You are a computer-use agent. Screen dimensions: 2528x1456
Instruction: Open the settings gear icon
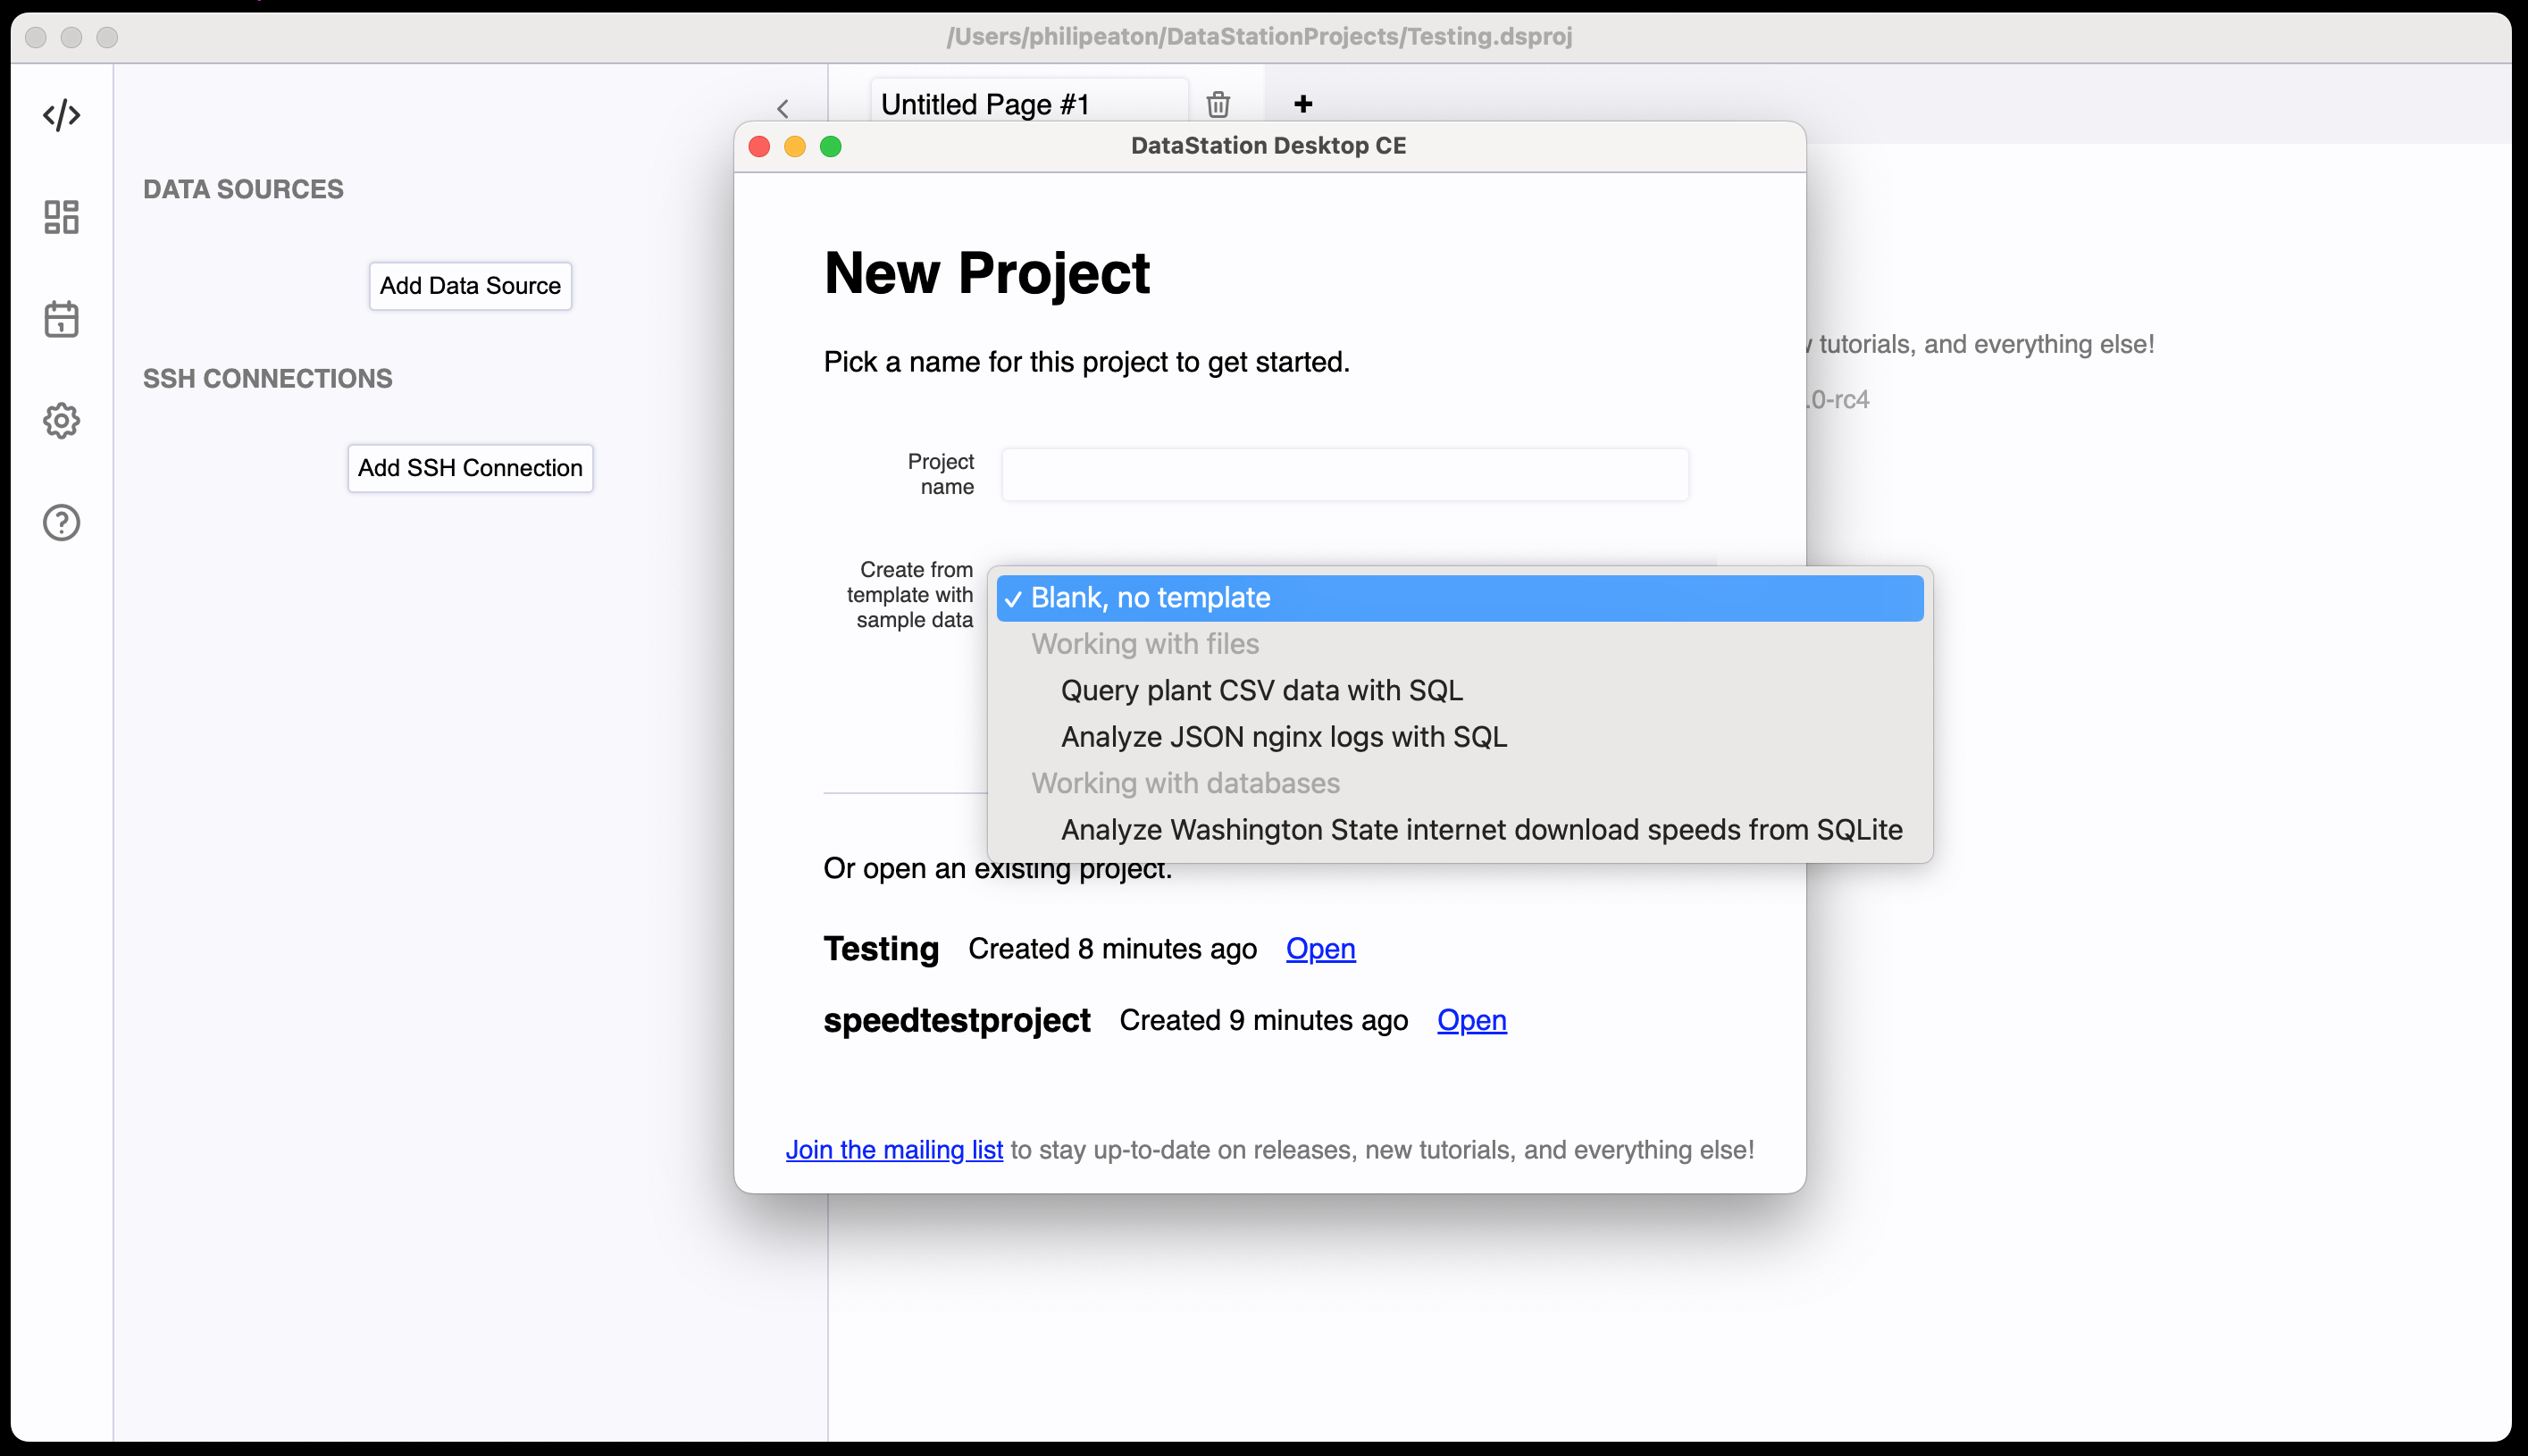pos(61,421)
